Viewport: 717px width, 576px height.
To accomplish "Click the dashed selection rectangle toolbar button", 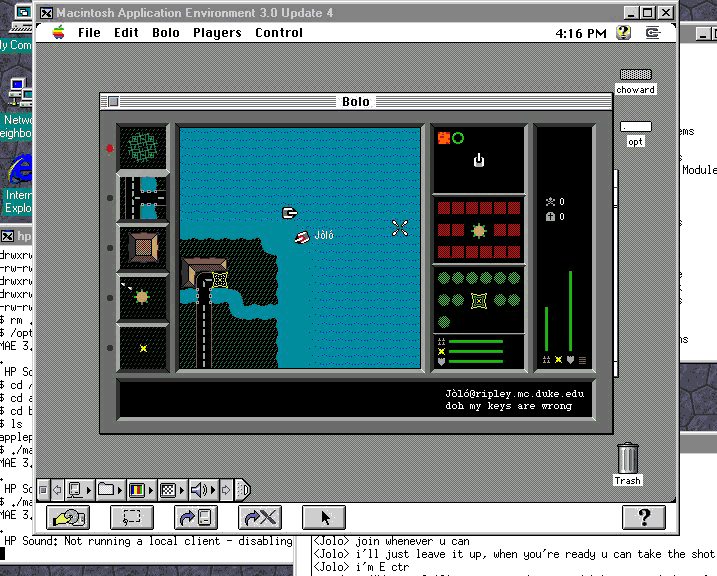I will pyautogui.click(x=132, y=517).
